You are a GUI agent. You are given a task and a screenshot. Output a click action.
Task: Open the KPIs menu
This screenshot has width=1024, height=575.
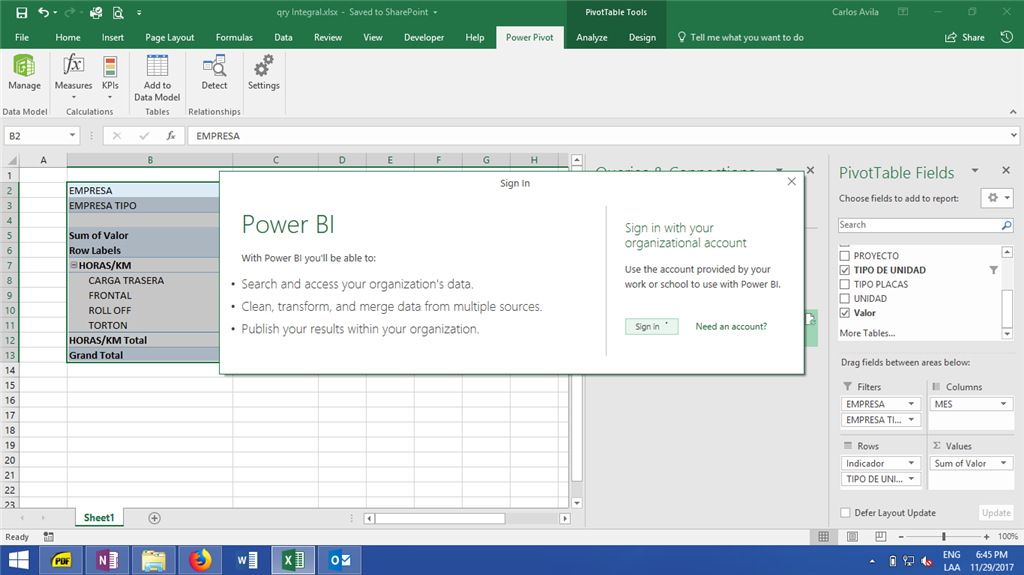click(x=110, y=77)
